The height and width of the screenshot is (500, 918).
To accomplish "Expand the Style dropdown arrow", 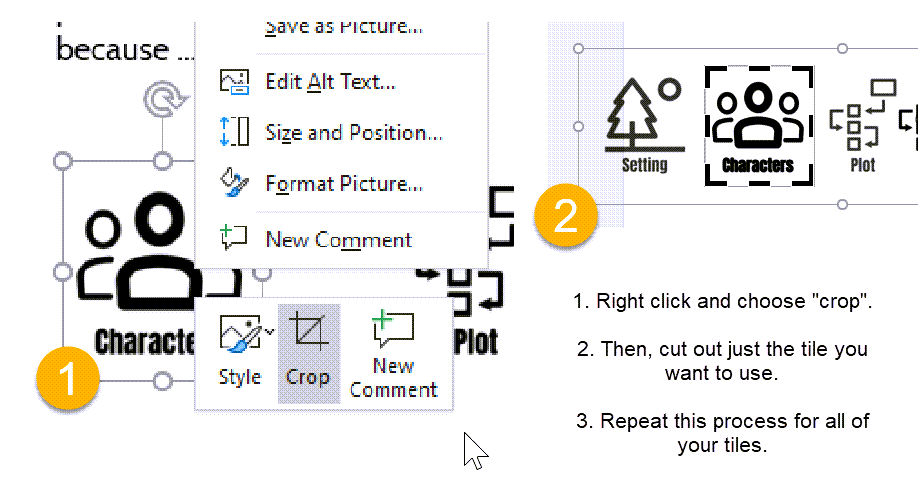I will (x=269, y=331).
